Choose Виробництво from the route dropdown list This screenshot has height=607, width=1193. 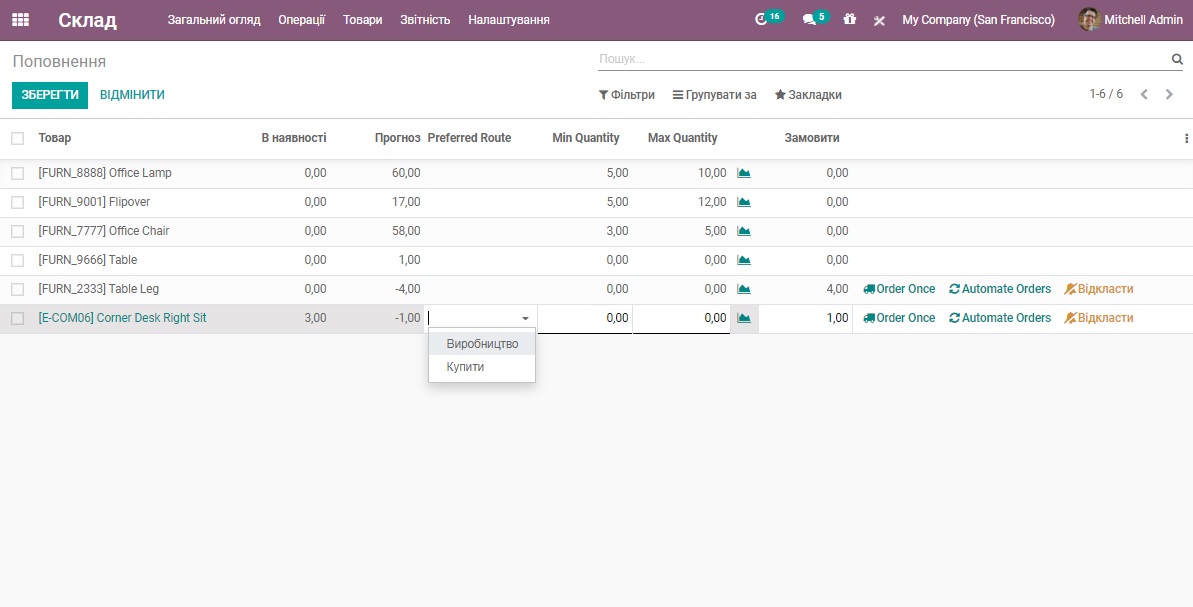[482, 344]
